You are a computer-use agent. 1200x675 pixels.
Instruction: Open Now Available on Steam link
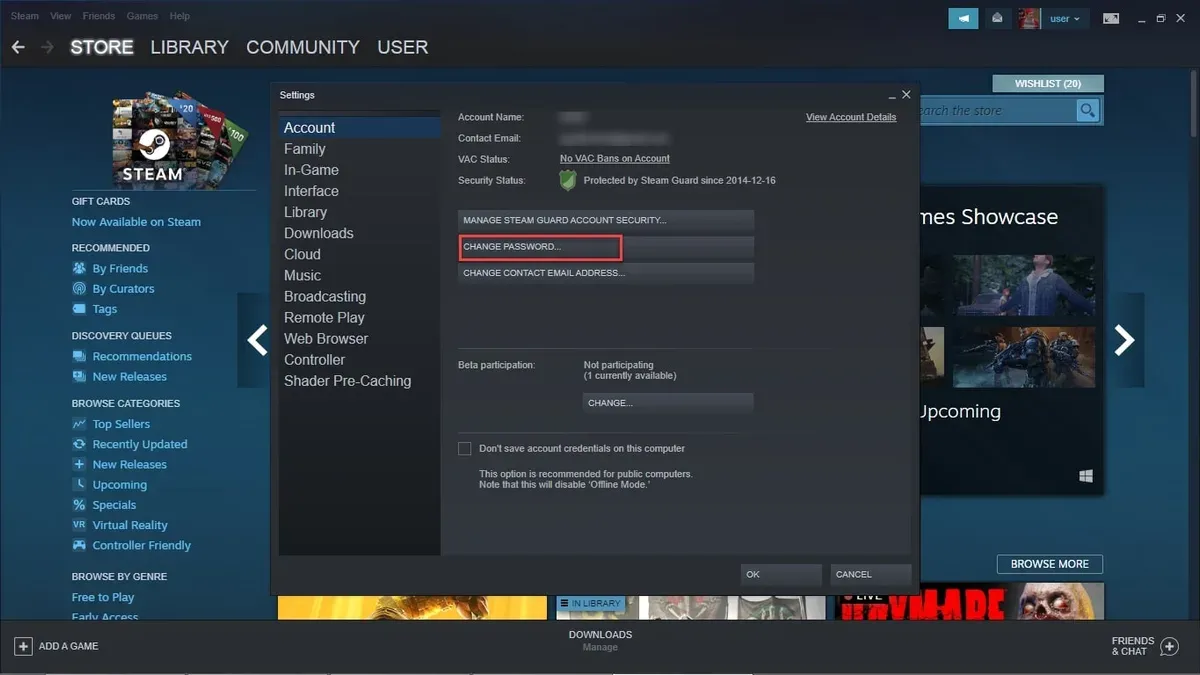point(136,222)
